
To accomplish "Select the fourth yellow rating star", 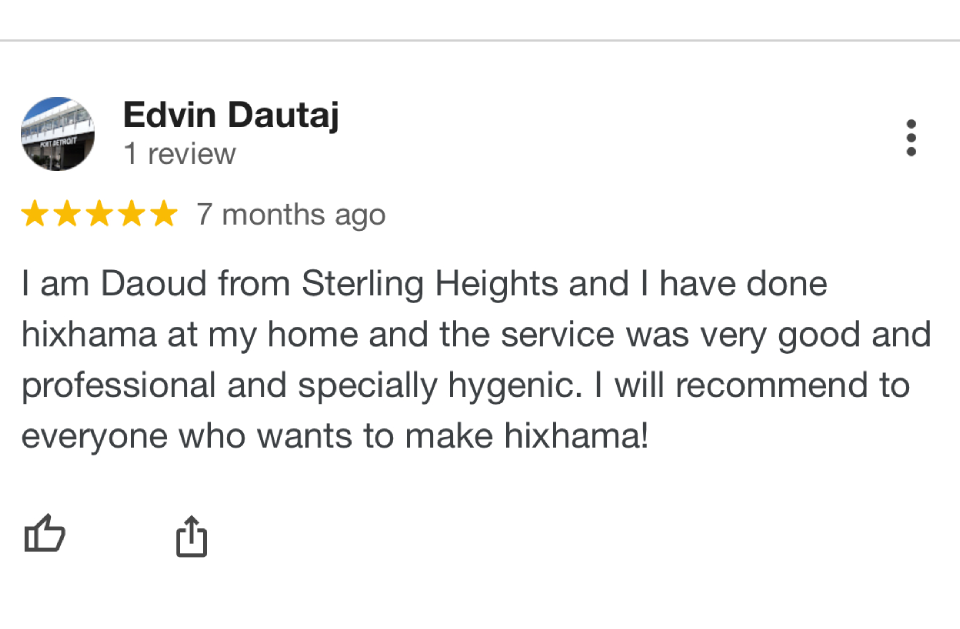I will point(132,214).
